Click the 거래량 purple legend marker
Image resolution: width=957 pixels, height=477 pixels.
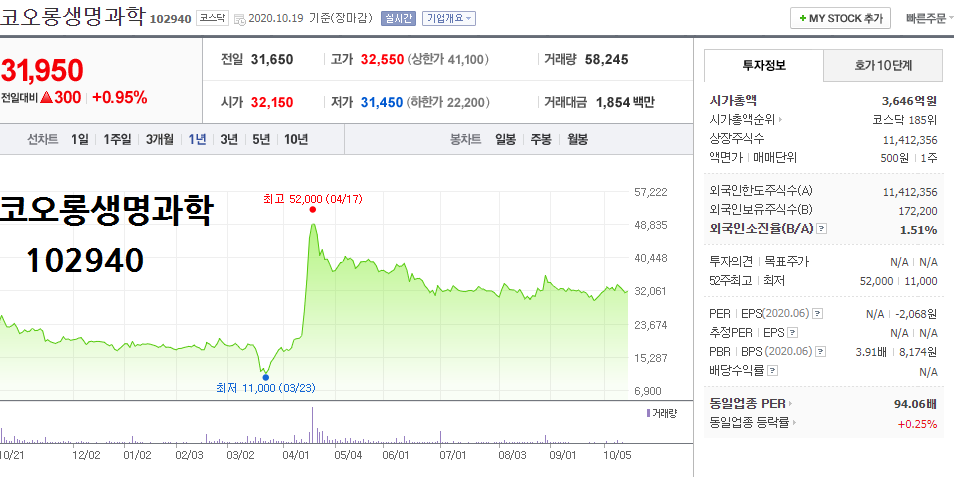point(648,414)
